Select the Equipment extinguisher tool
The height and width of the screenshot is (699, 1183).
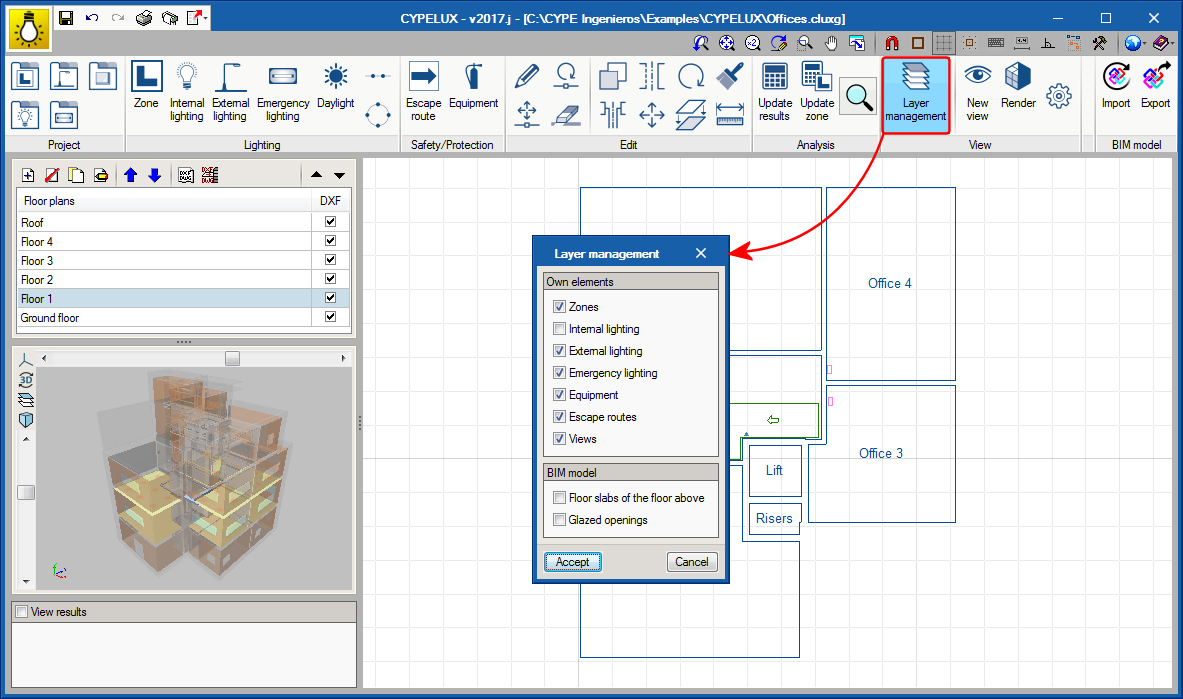(x=473, y=89)
